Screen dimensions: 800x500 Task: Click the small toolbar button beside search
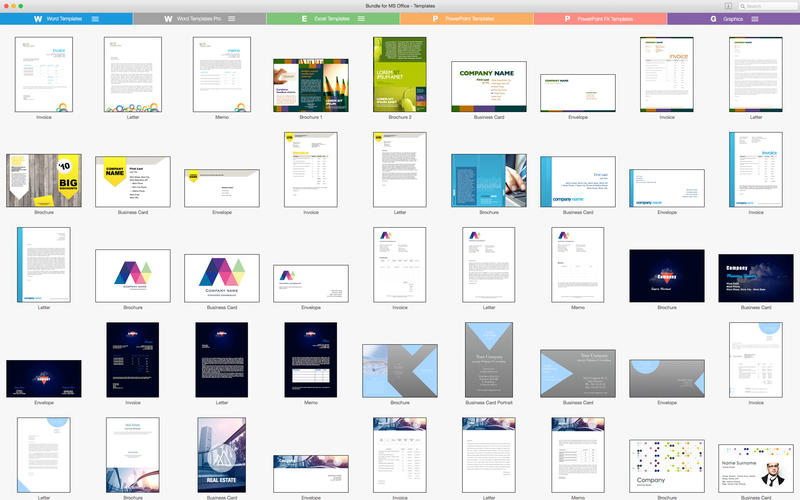(728, 6)
